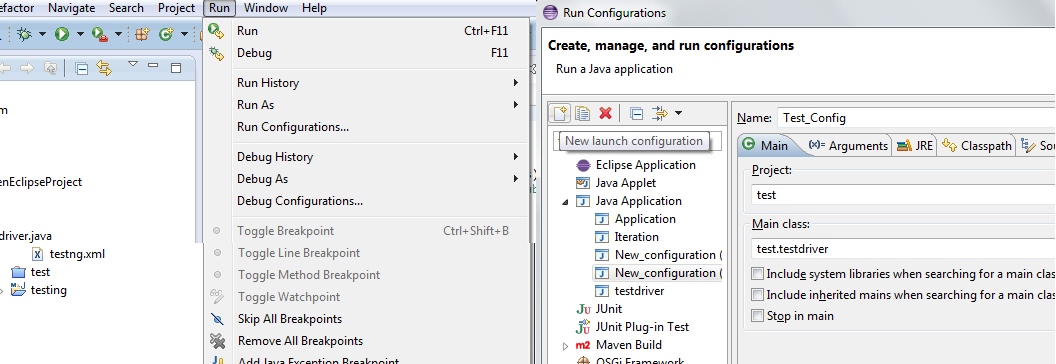The image size is (1056, 364).
Task: Open filter dropdown arrow in configurations toolbar
Action: tap(678, 113)
